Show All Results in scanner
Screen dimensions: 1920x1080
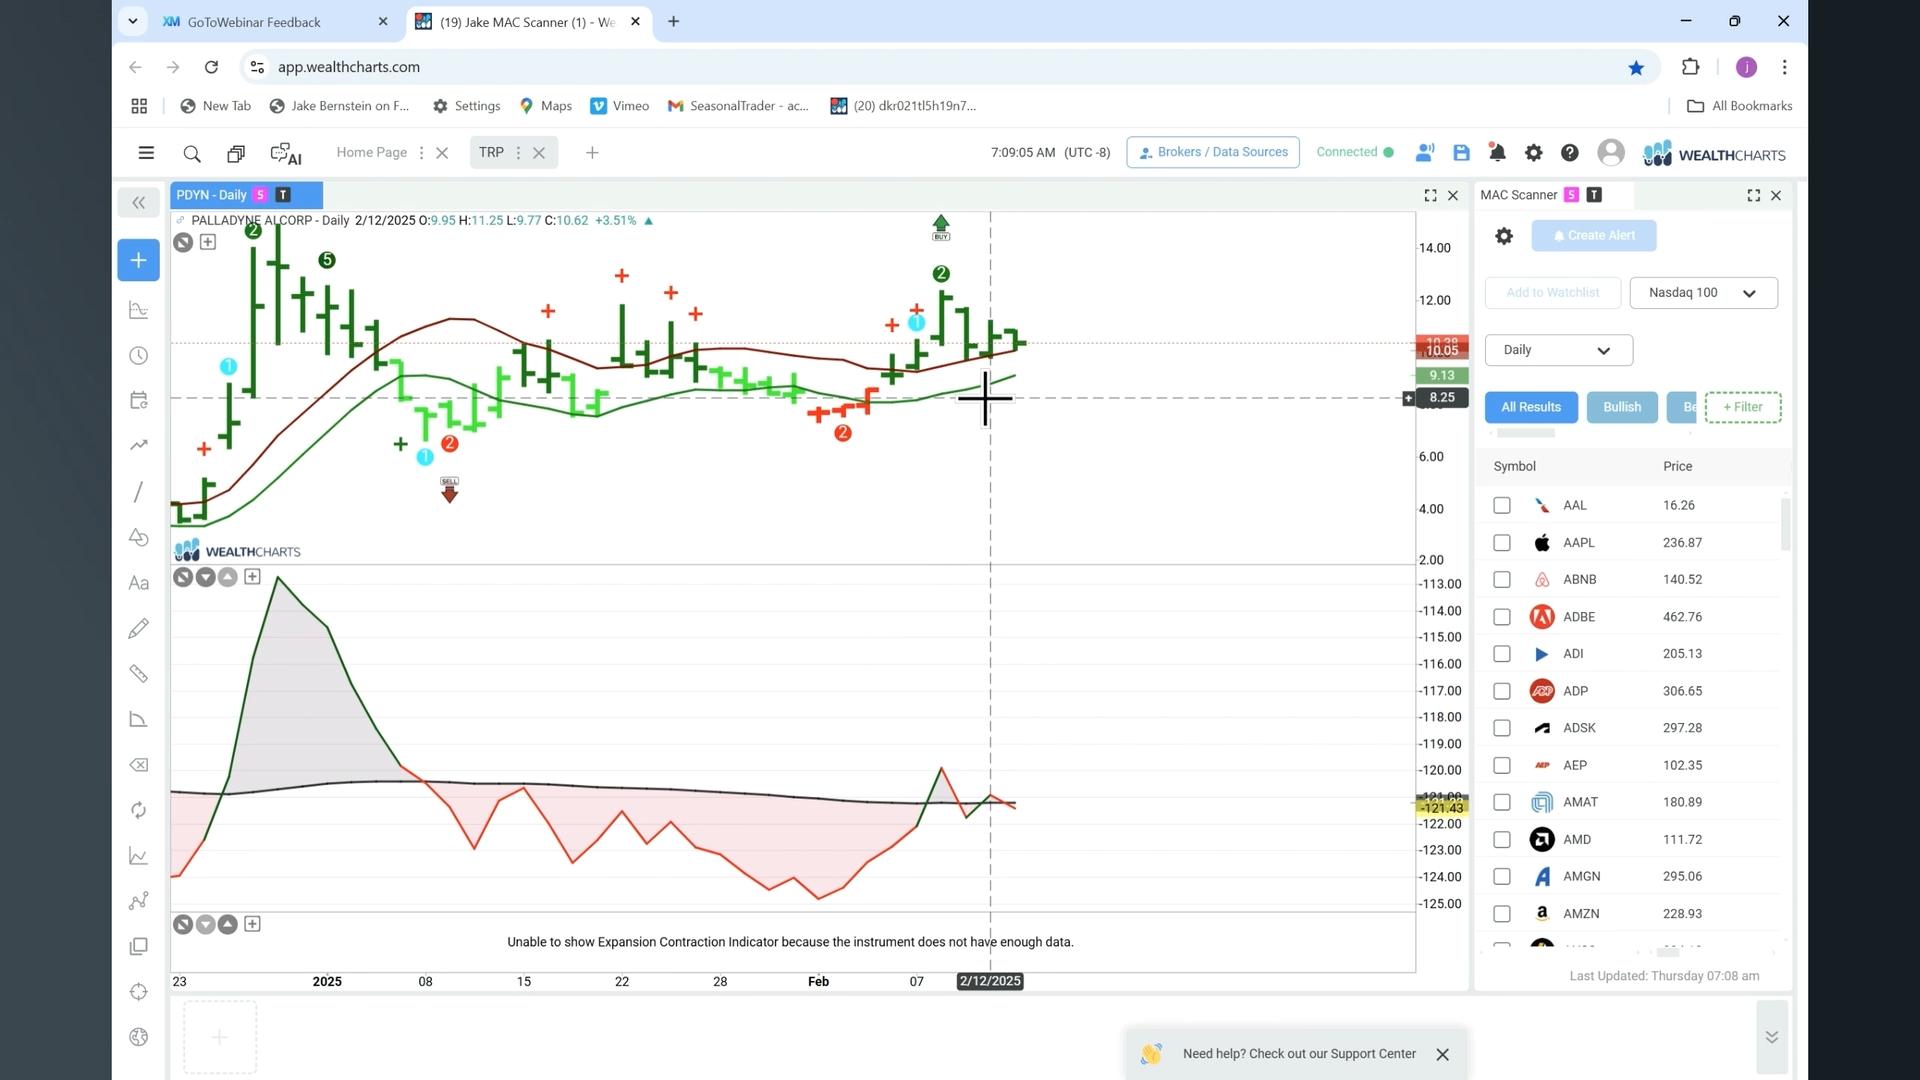[x=1530, y=407]
